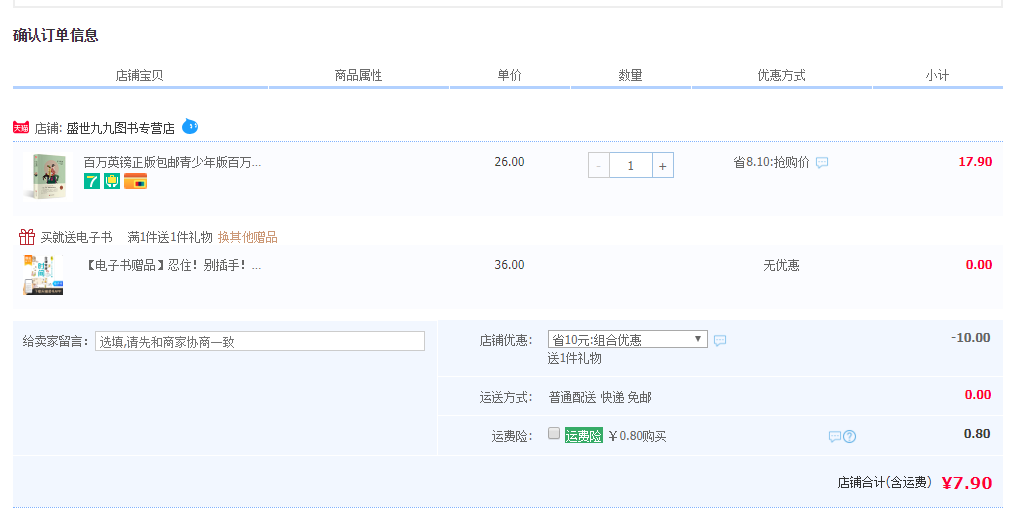Click the 运送方式 label
Screen dimensions: 1009x508
[x=506, y=397]
